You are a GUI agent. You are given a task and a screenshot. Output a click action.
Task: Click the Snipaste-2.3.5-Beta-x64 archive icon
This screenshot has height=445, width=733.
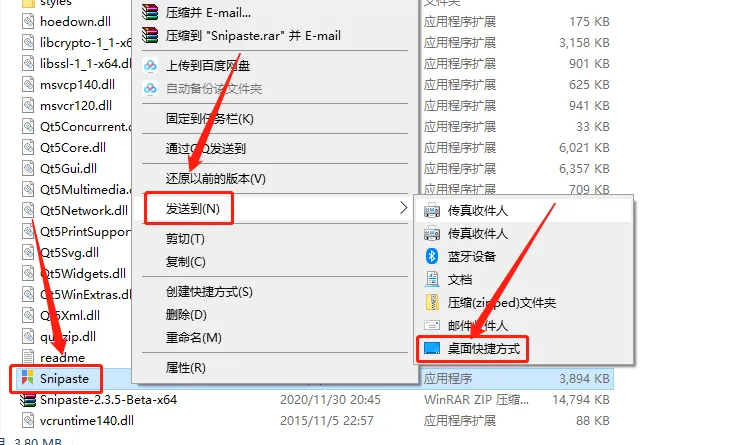[28, 400]
